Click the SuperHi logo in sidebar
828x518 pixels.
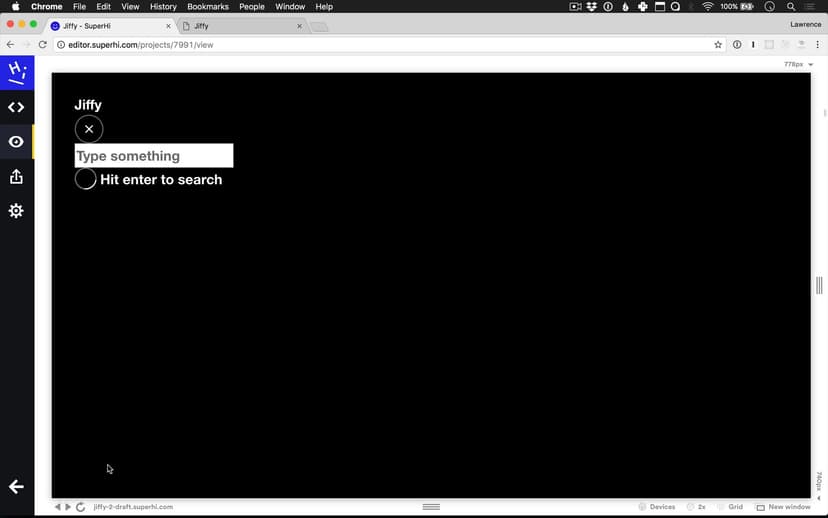tap(16, 72)
